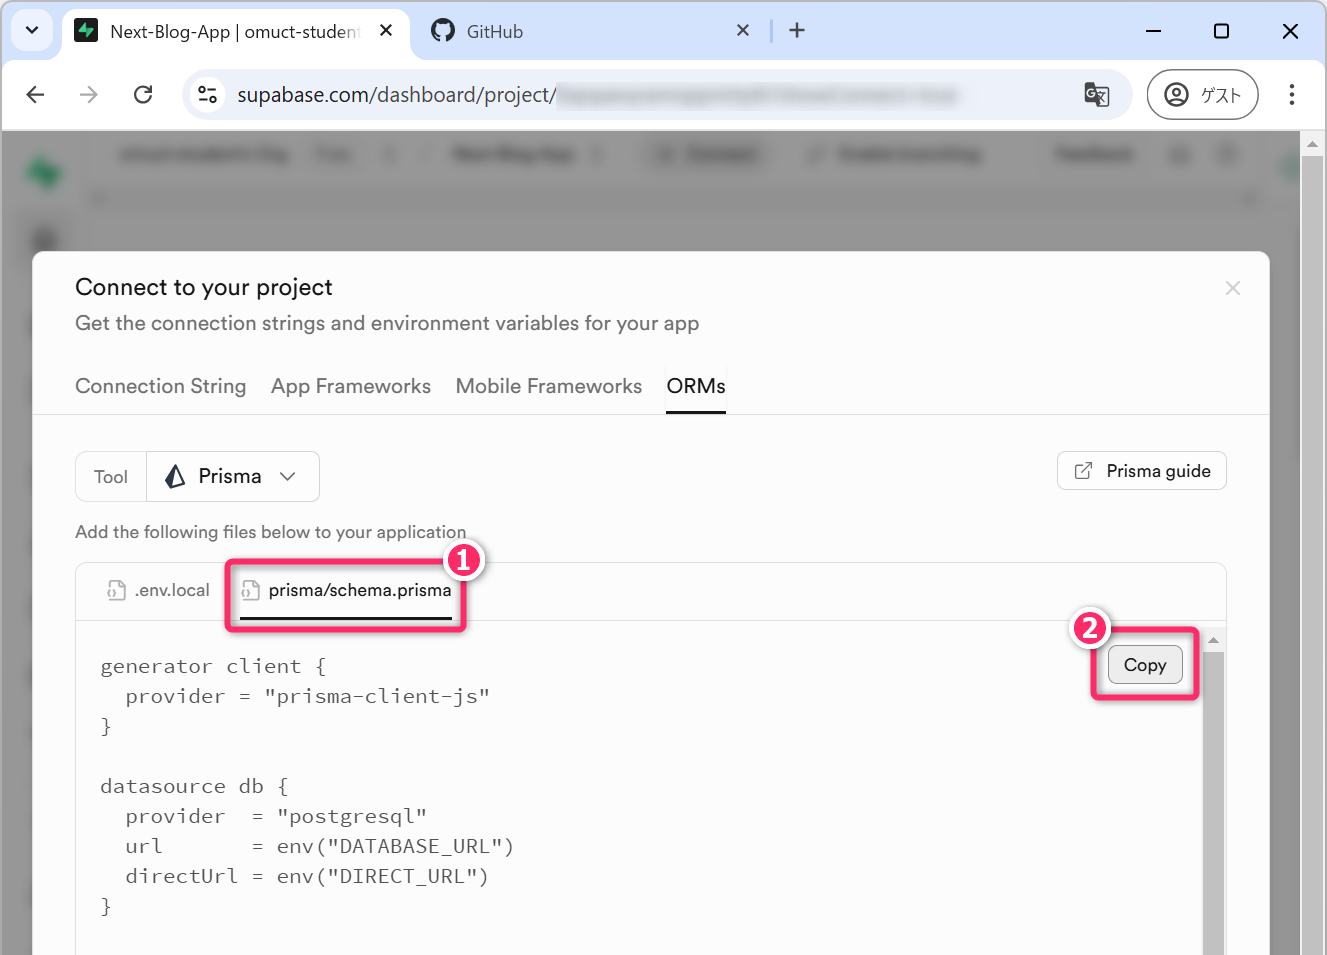
Task: Switch to the GitHub browser tab
Action: tap(580, 31)
